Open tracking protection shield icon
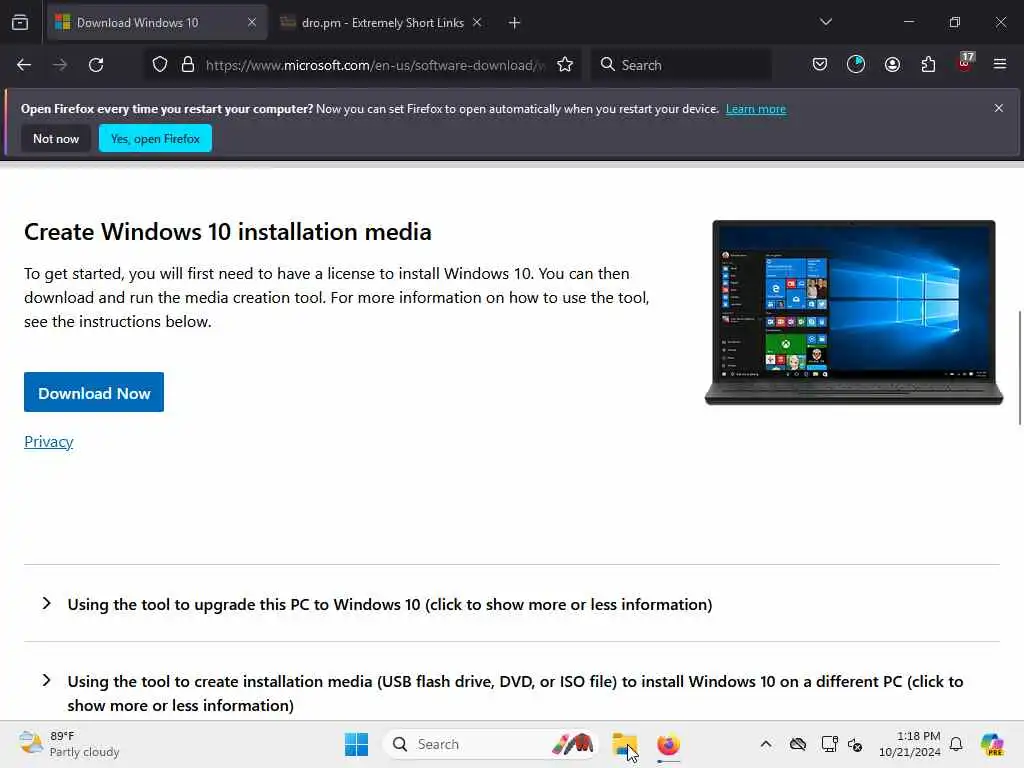 click(160, 65)
